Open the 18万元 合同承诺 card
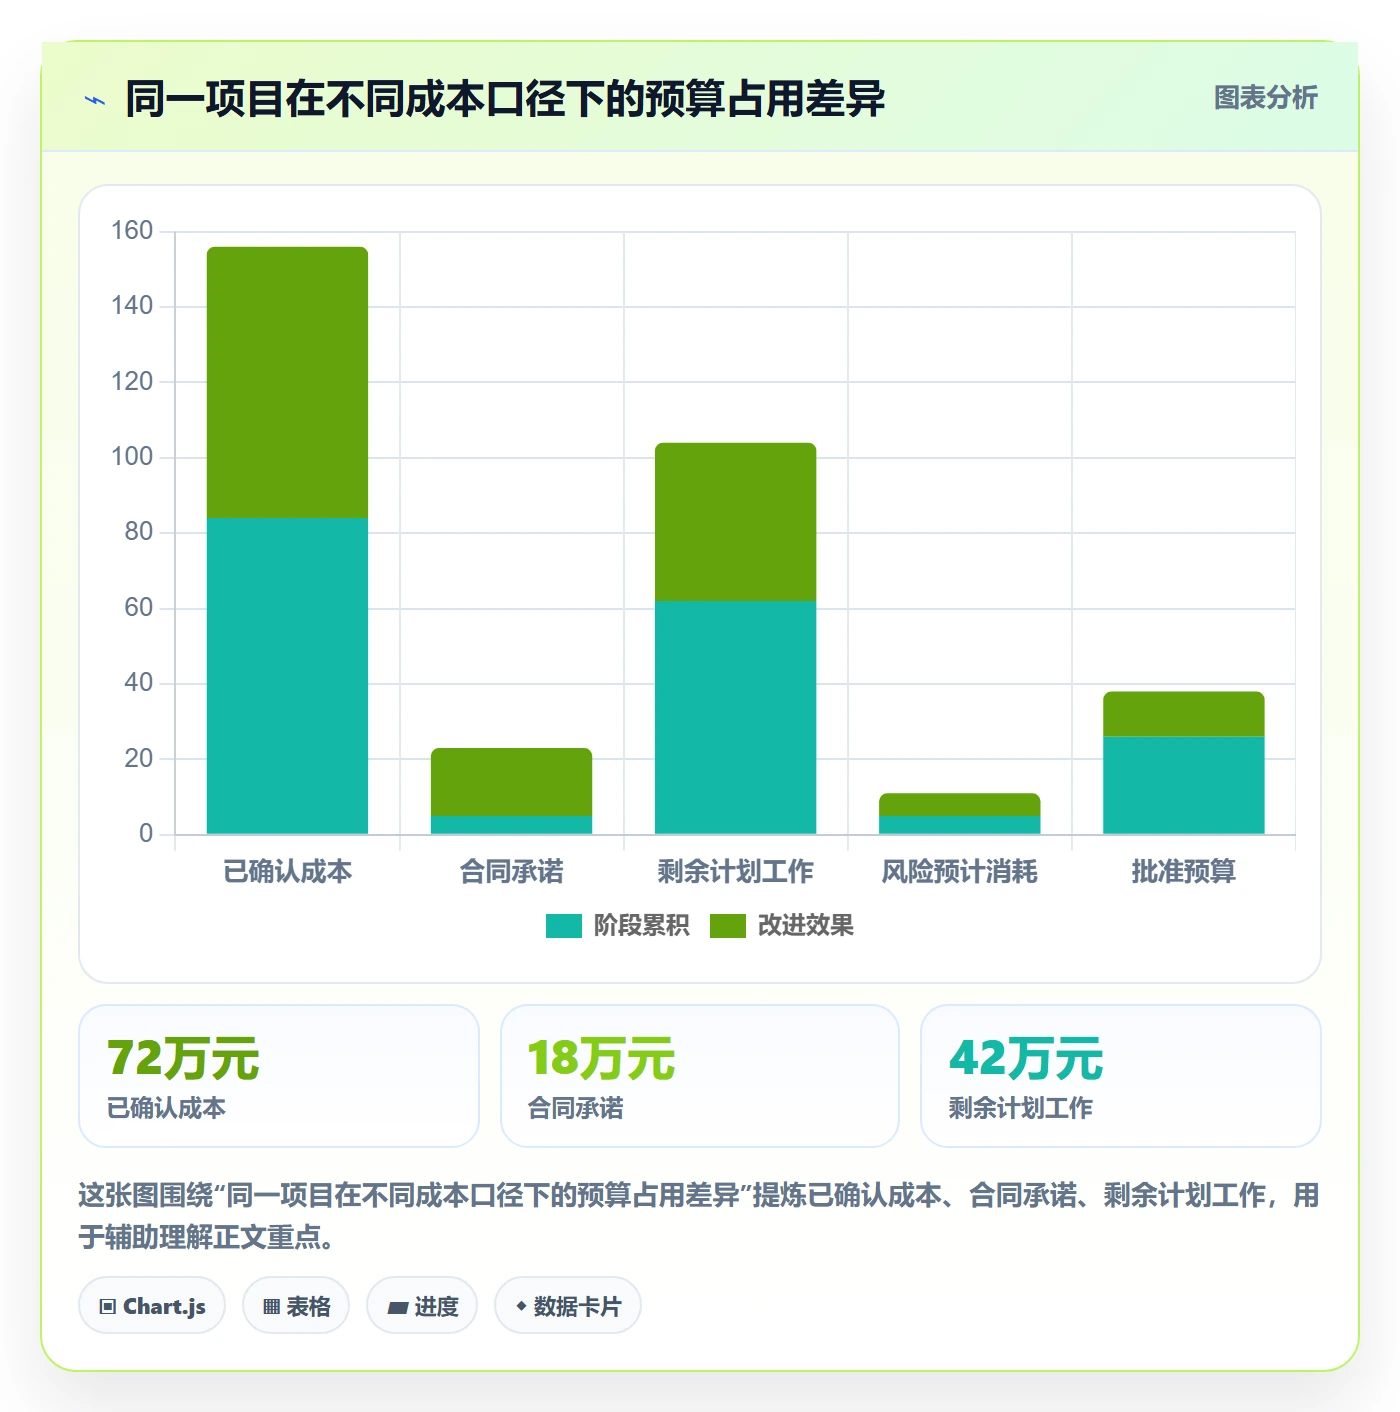The height and width of the screenshot is (1412, 1400). (x=700, y=1076)
